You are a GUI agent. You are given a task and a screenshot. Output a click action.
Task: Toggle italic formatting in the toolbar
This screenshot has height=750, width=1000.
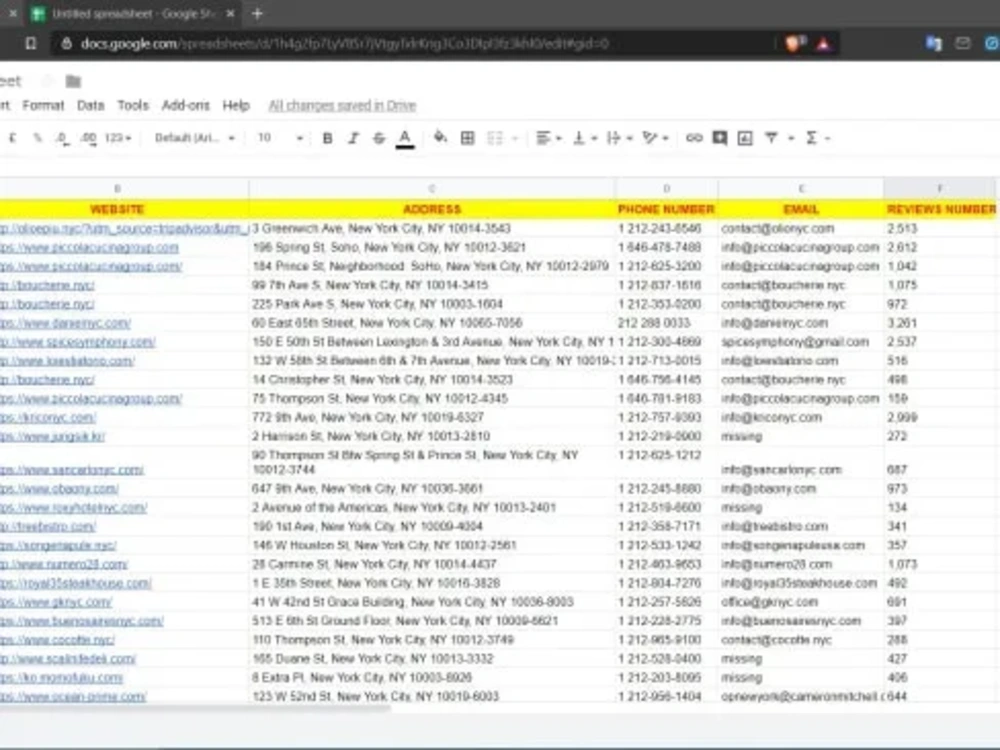[x=353, y=138]
